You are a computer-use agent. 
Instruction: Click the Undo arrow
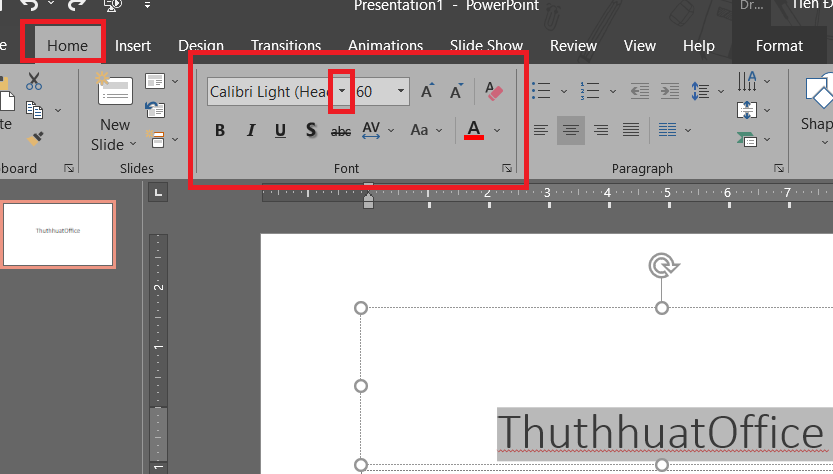coord(30,5)
